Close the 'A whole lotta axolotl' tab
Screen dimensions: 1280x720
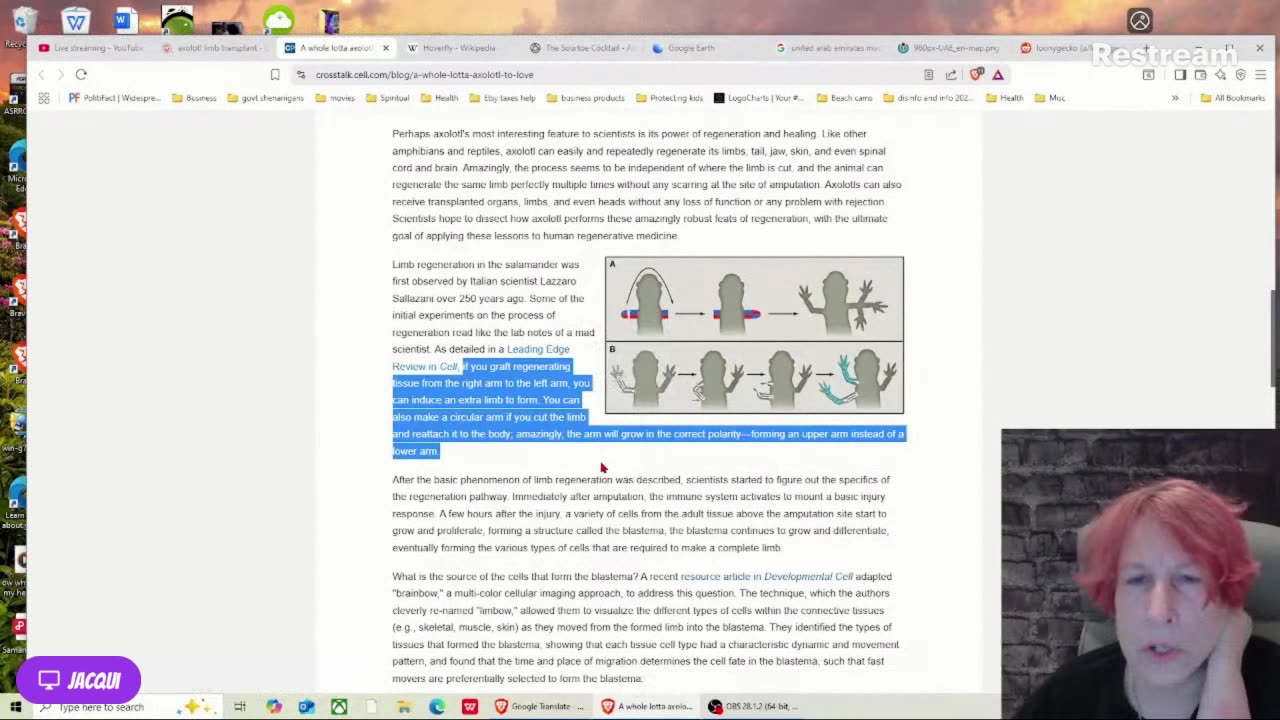pyautogui.click(x=385, y=48)
